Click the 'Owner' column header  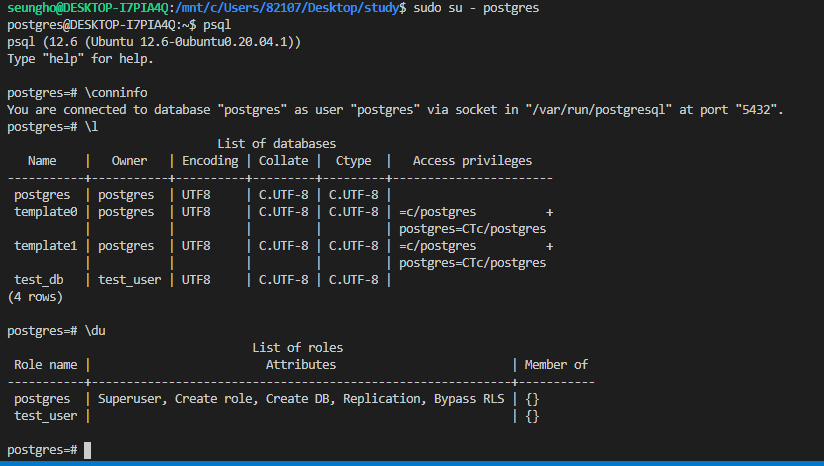(x=129, y=161)
